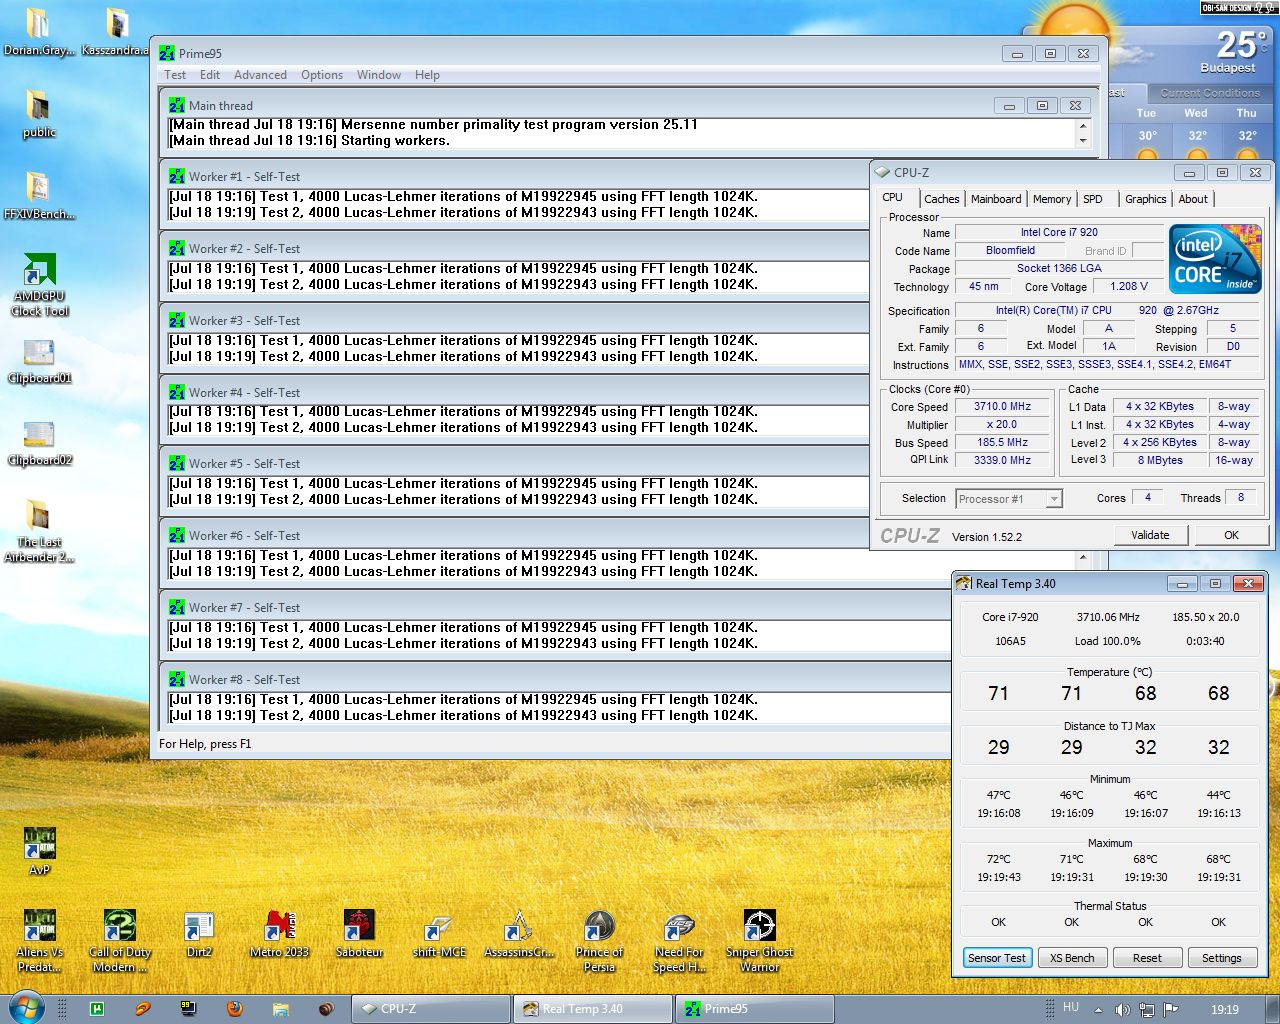Viewport: 1280px width, 1024px height.
Task: Click CPU-Z OK button
Action: (x=1231, y=535)
